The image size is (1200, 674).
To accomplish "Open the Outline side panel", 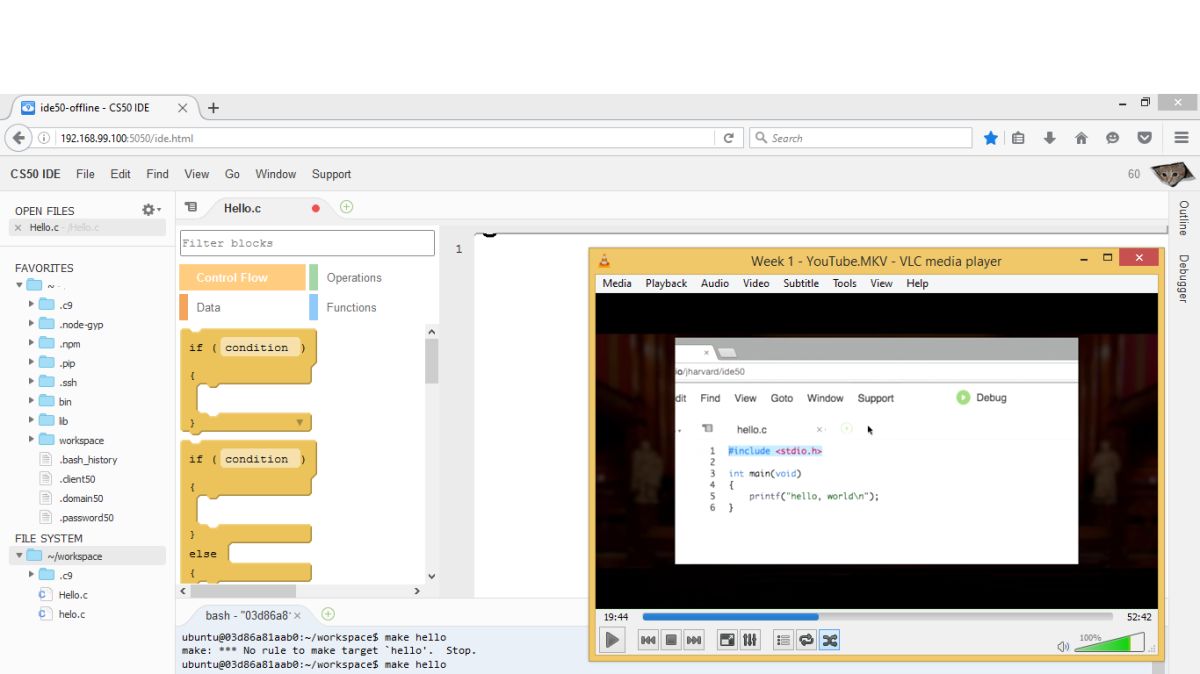I will 1184,218.
